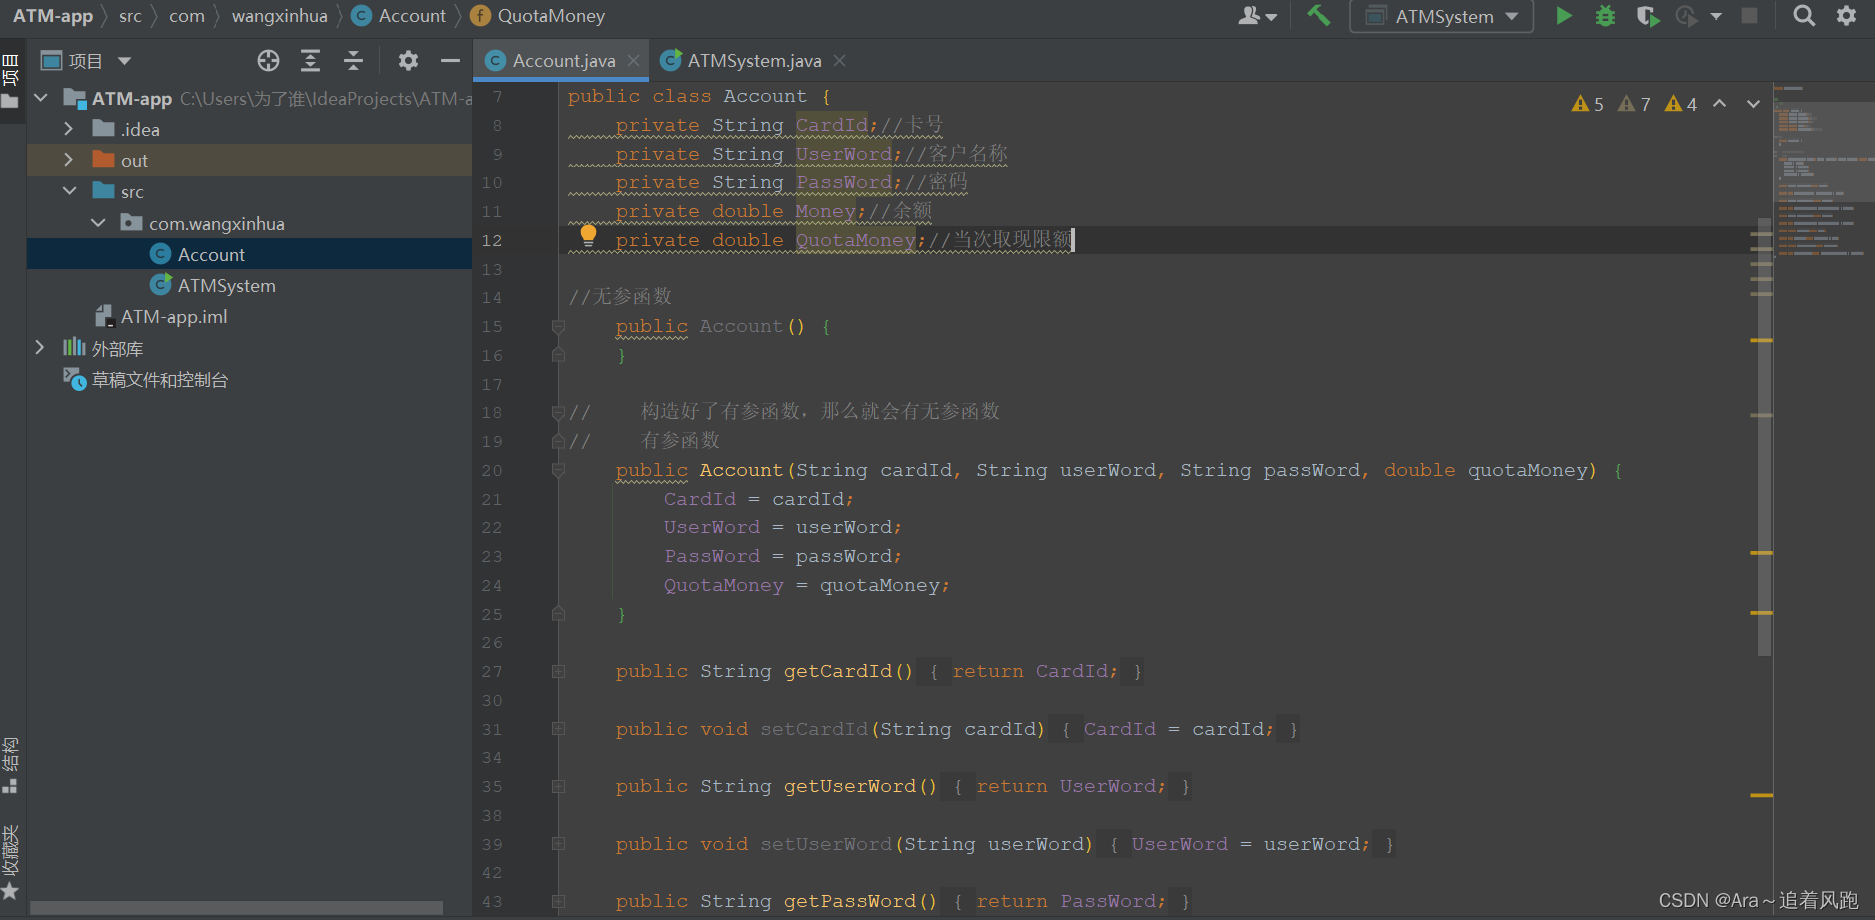Hide the project panel with the minus icon
Screen dimensions: 1875x920
pos(450,61)
